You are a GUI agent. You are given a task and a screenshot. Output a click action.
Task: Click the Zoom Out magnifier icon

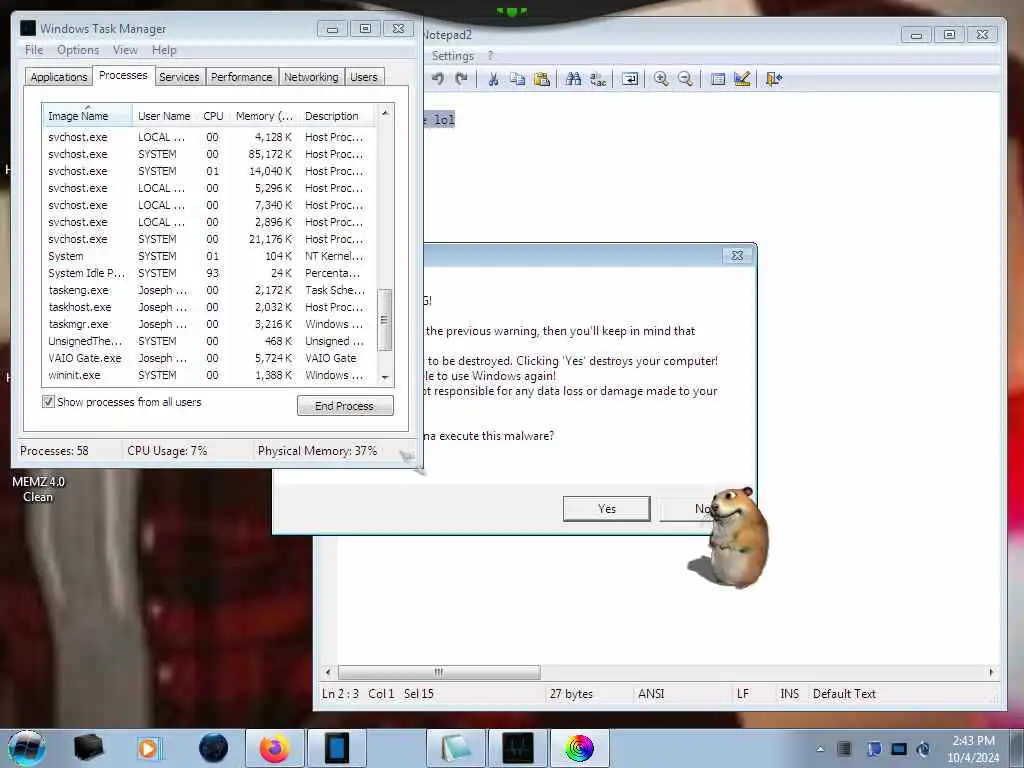685,79
